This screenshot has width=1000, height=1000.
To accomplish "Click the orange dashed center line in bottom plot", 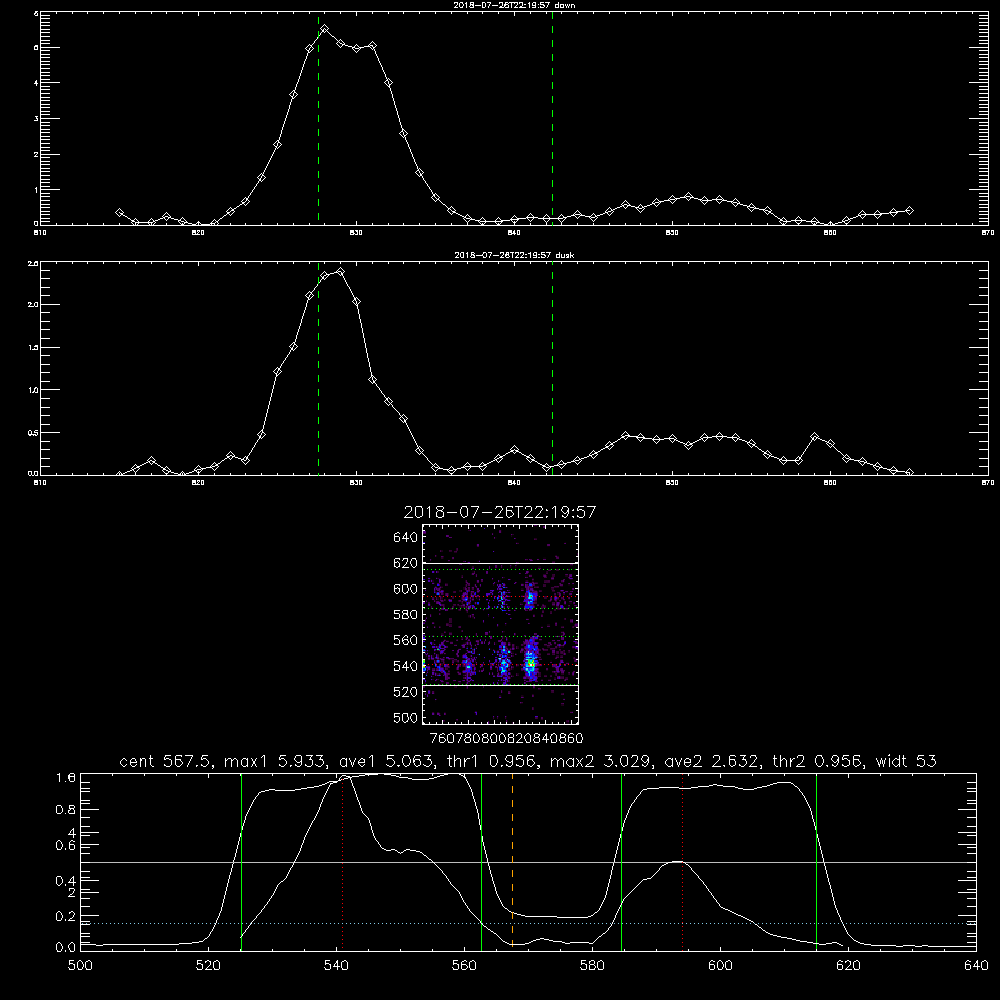I will coord(512,861).
